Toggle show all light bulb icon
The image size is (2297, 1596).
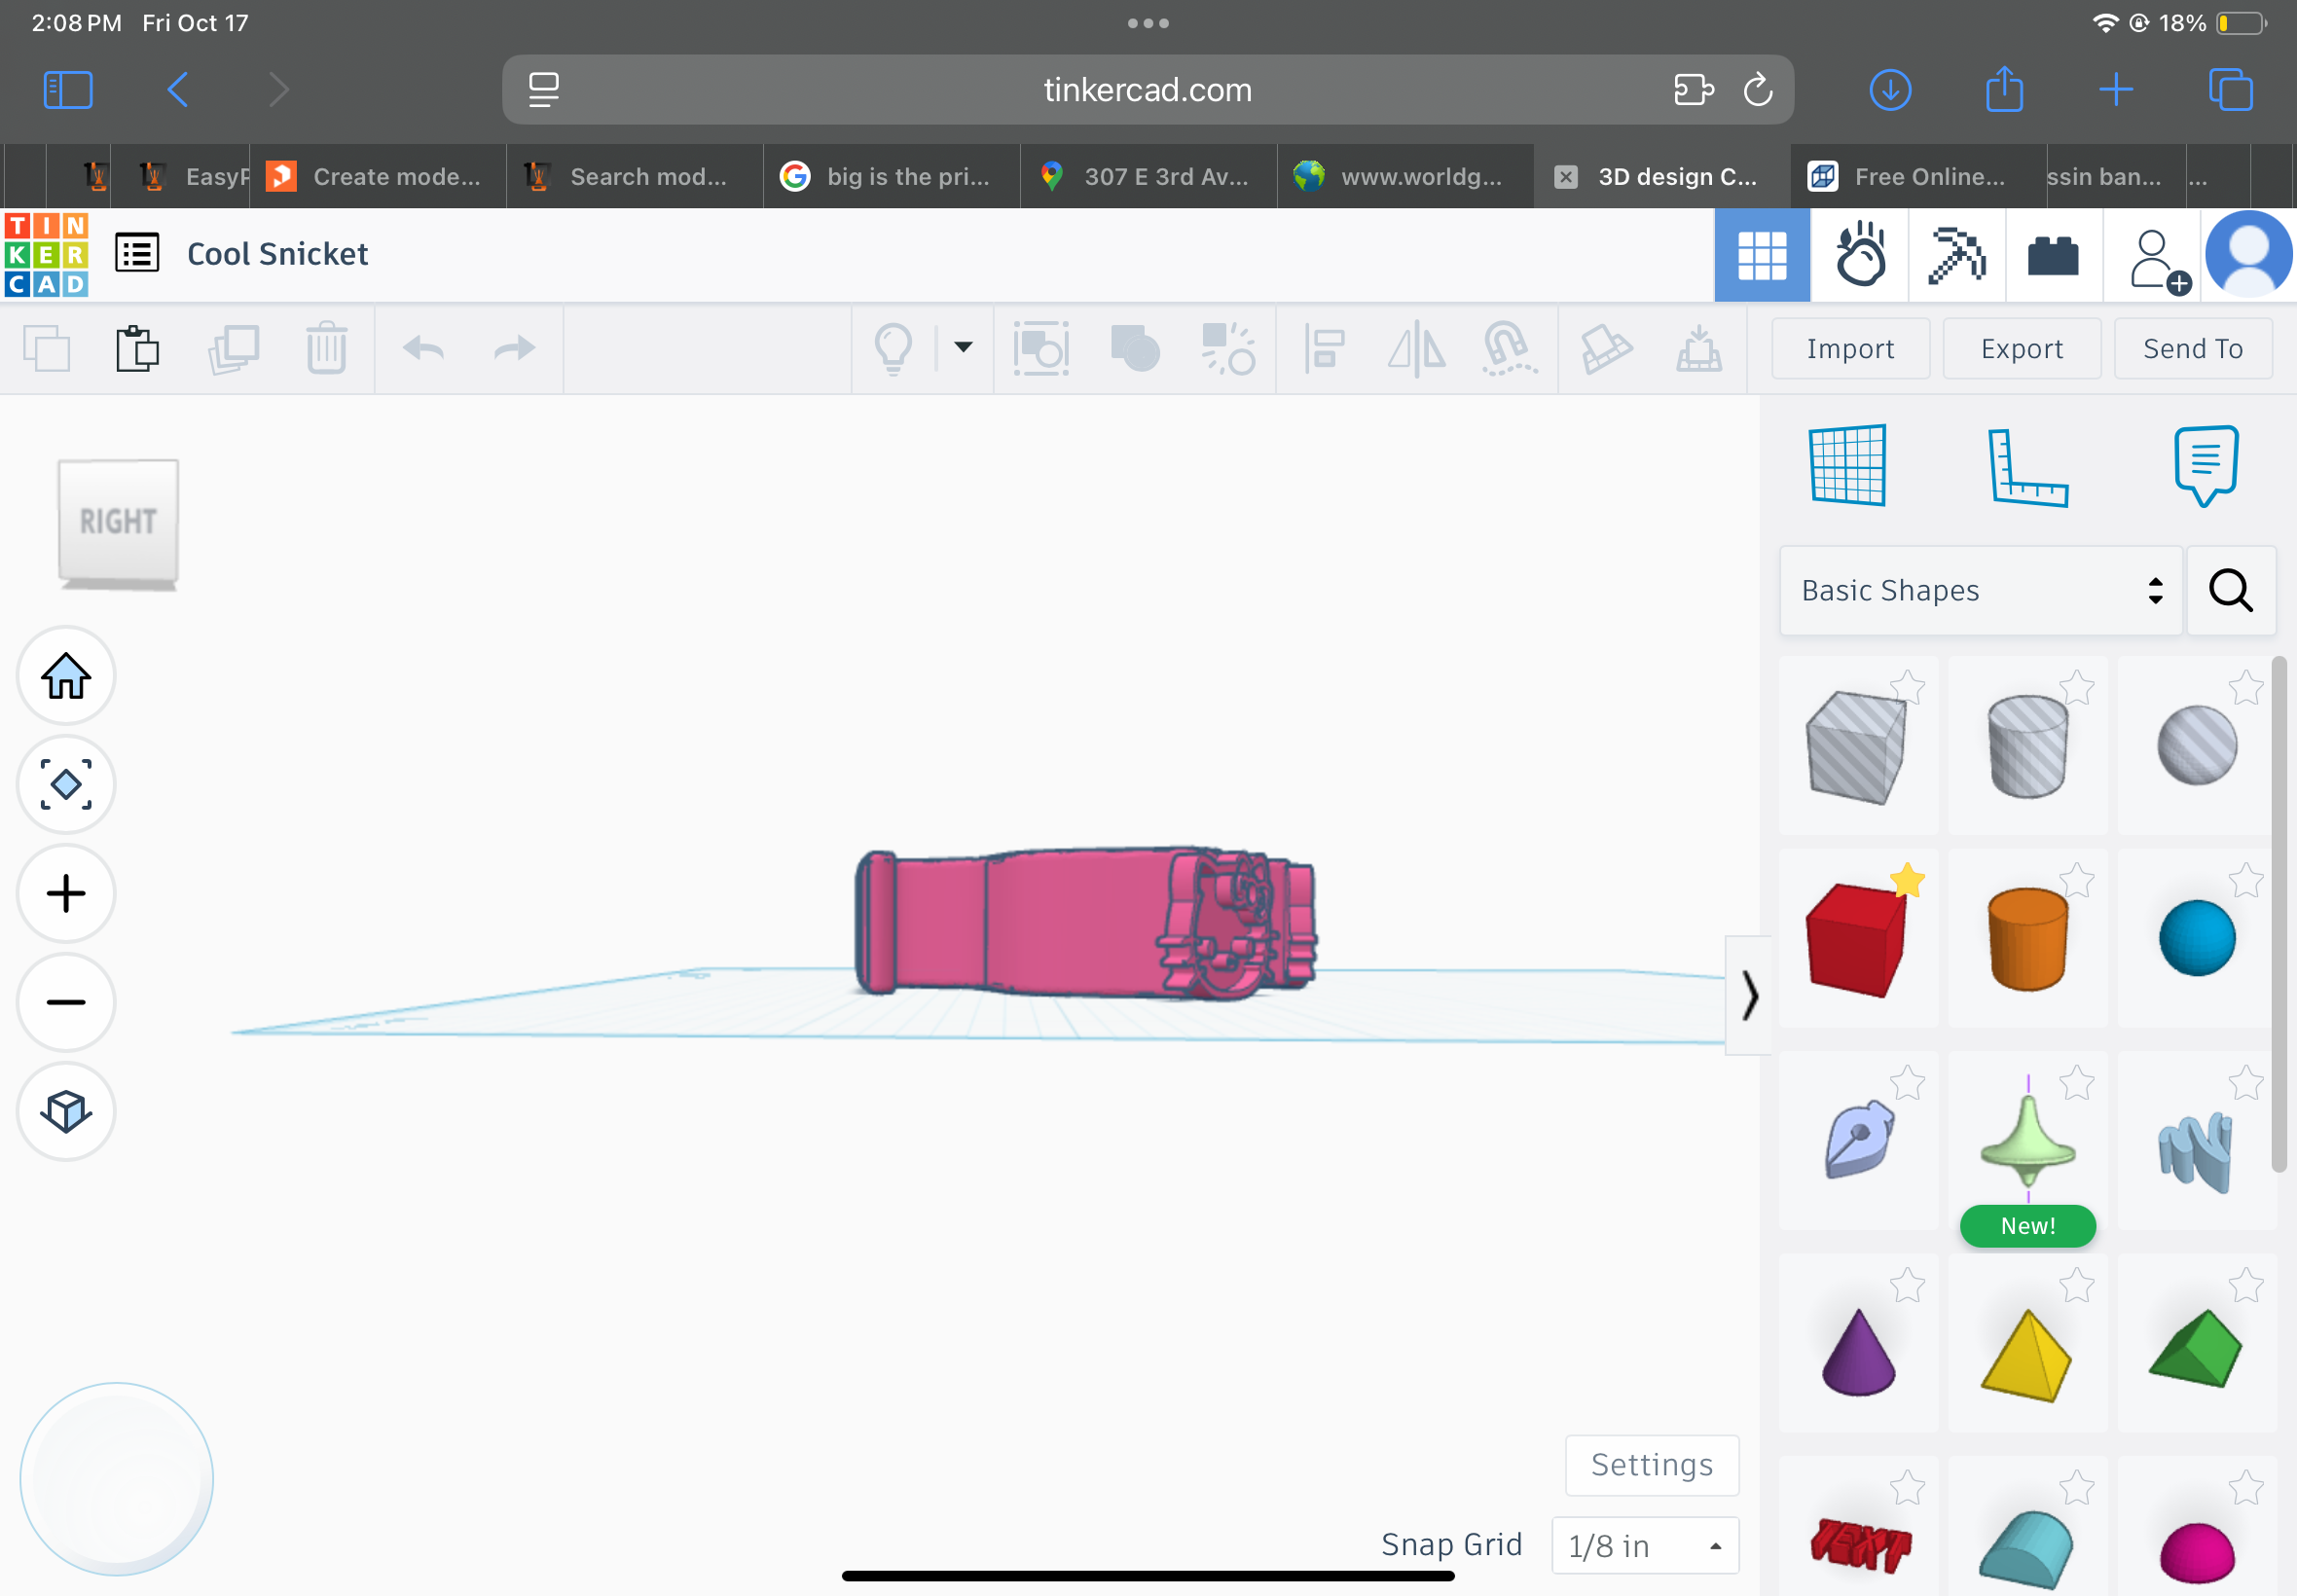[x=893, y=349]
